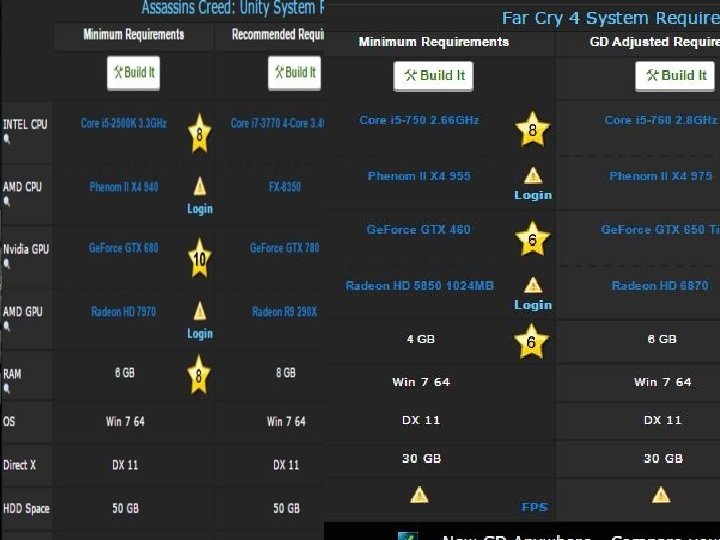This screenshot has width=720, height=540.
Task: Click the Login link beside Phenom II X4 955
Action: (x=533, y=195)
